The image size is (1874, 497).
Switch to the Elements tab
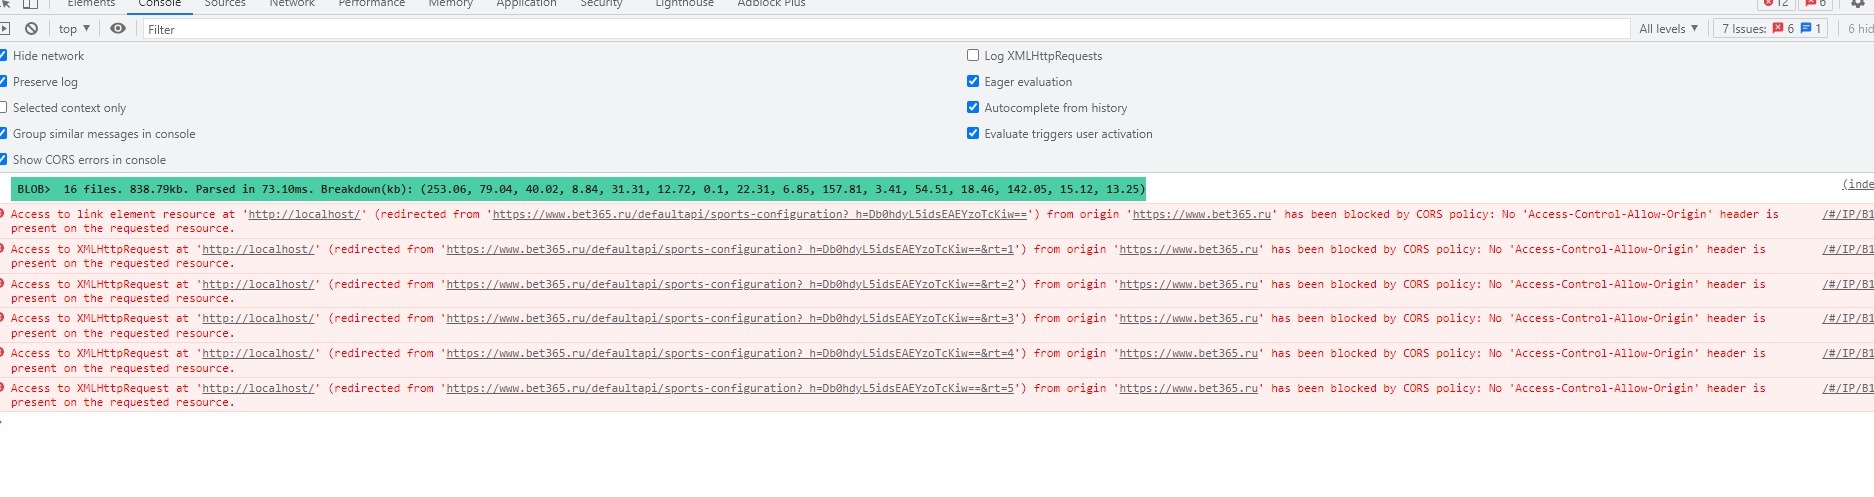coord(91,4)
